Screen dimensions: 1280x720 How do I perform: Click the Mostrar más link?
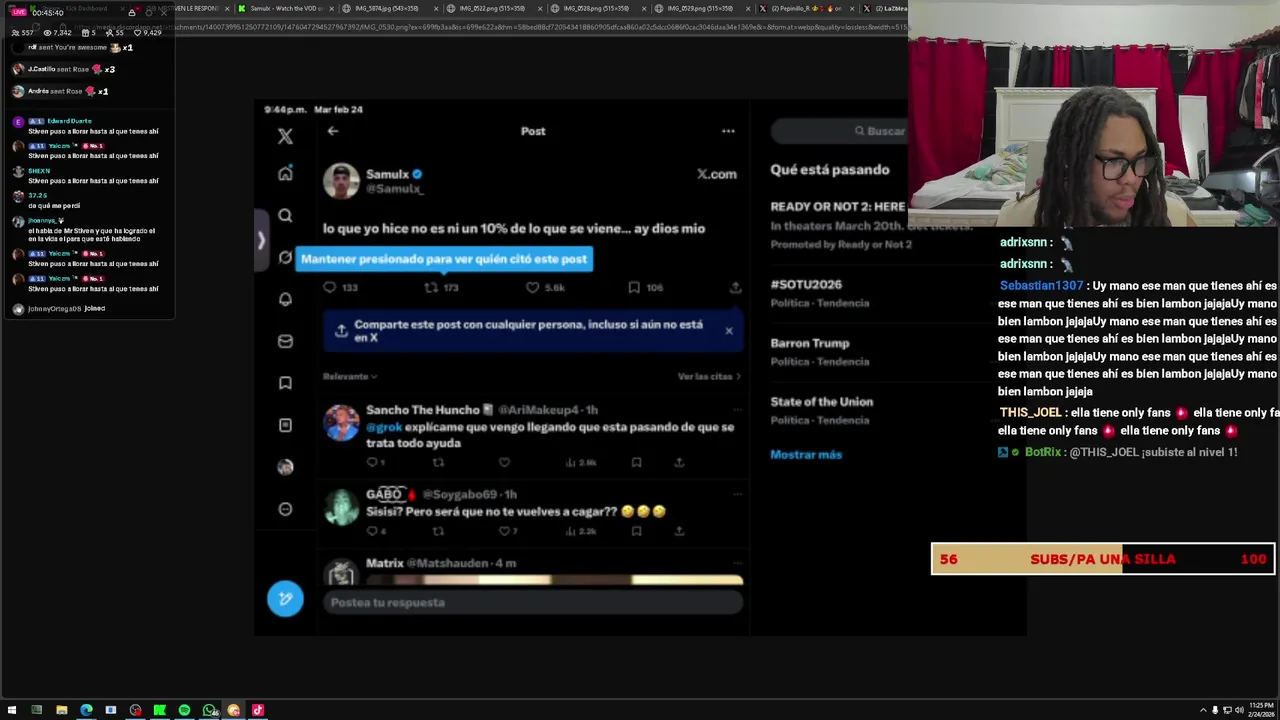pyautogui.click(x=806, y=454)
